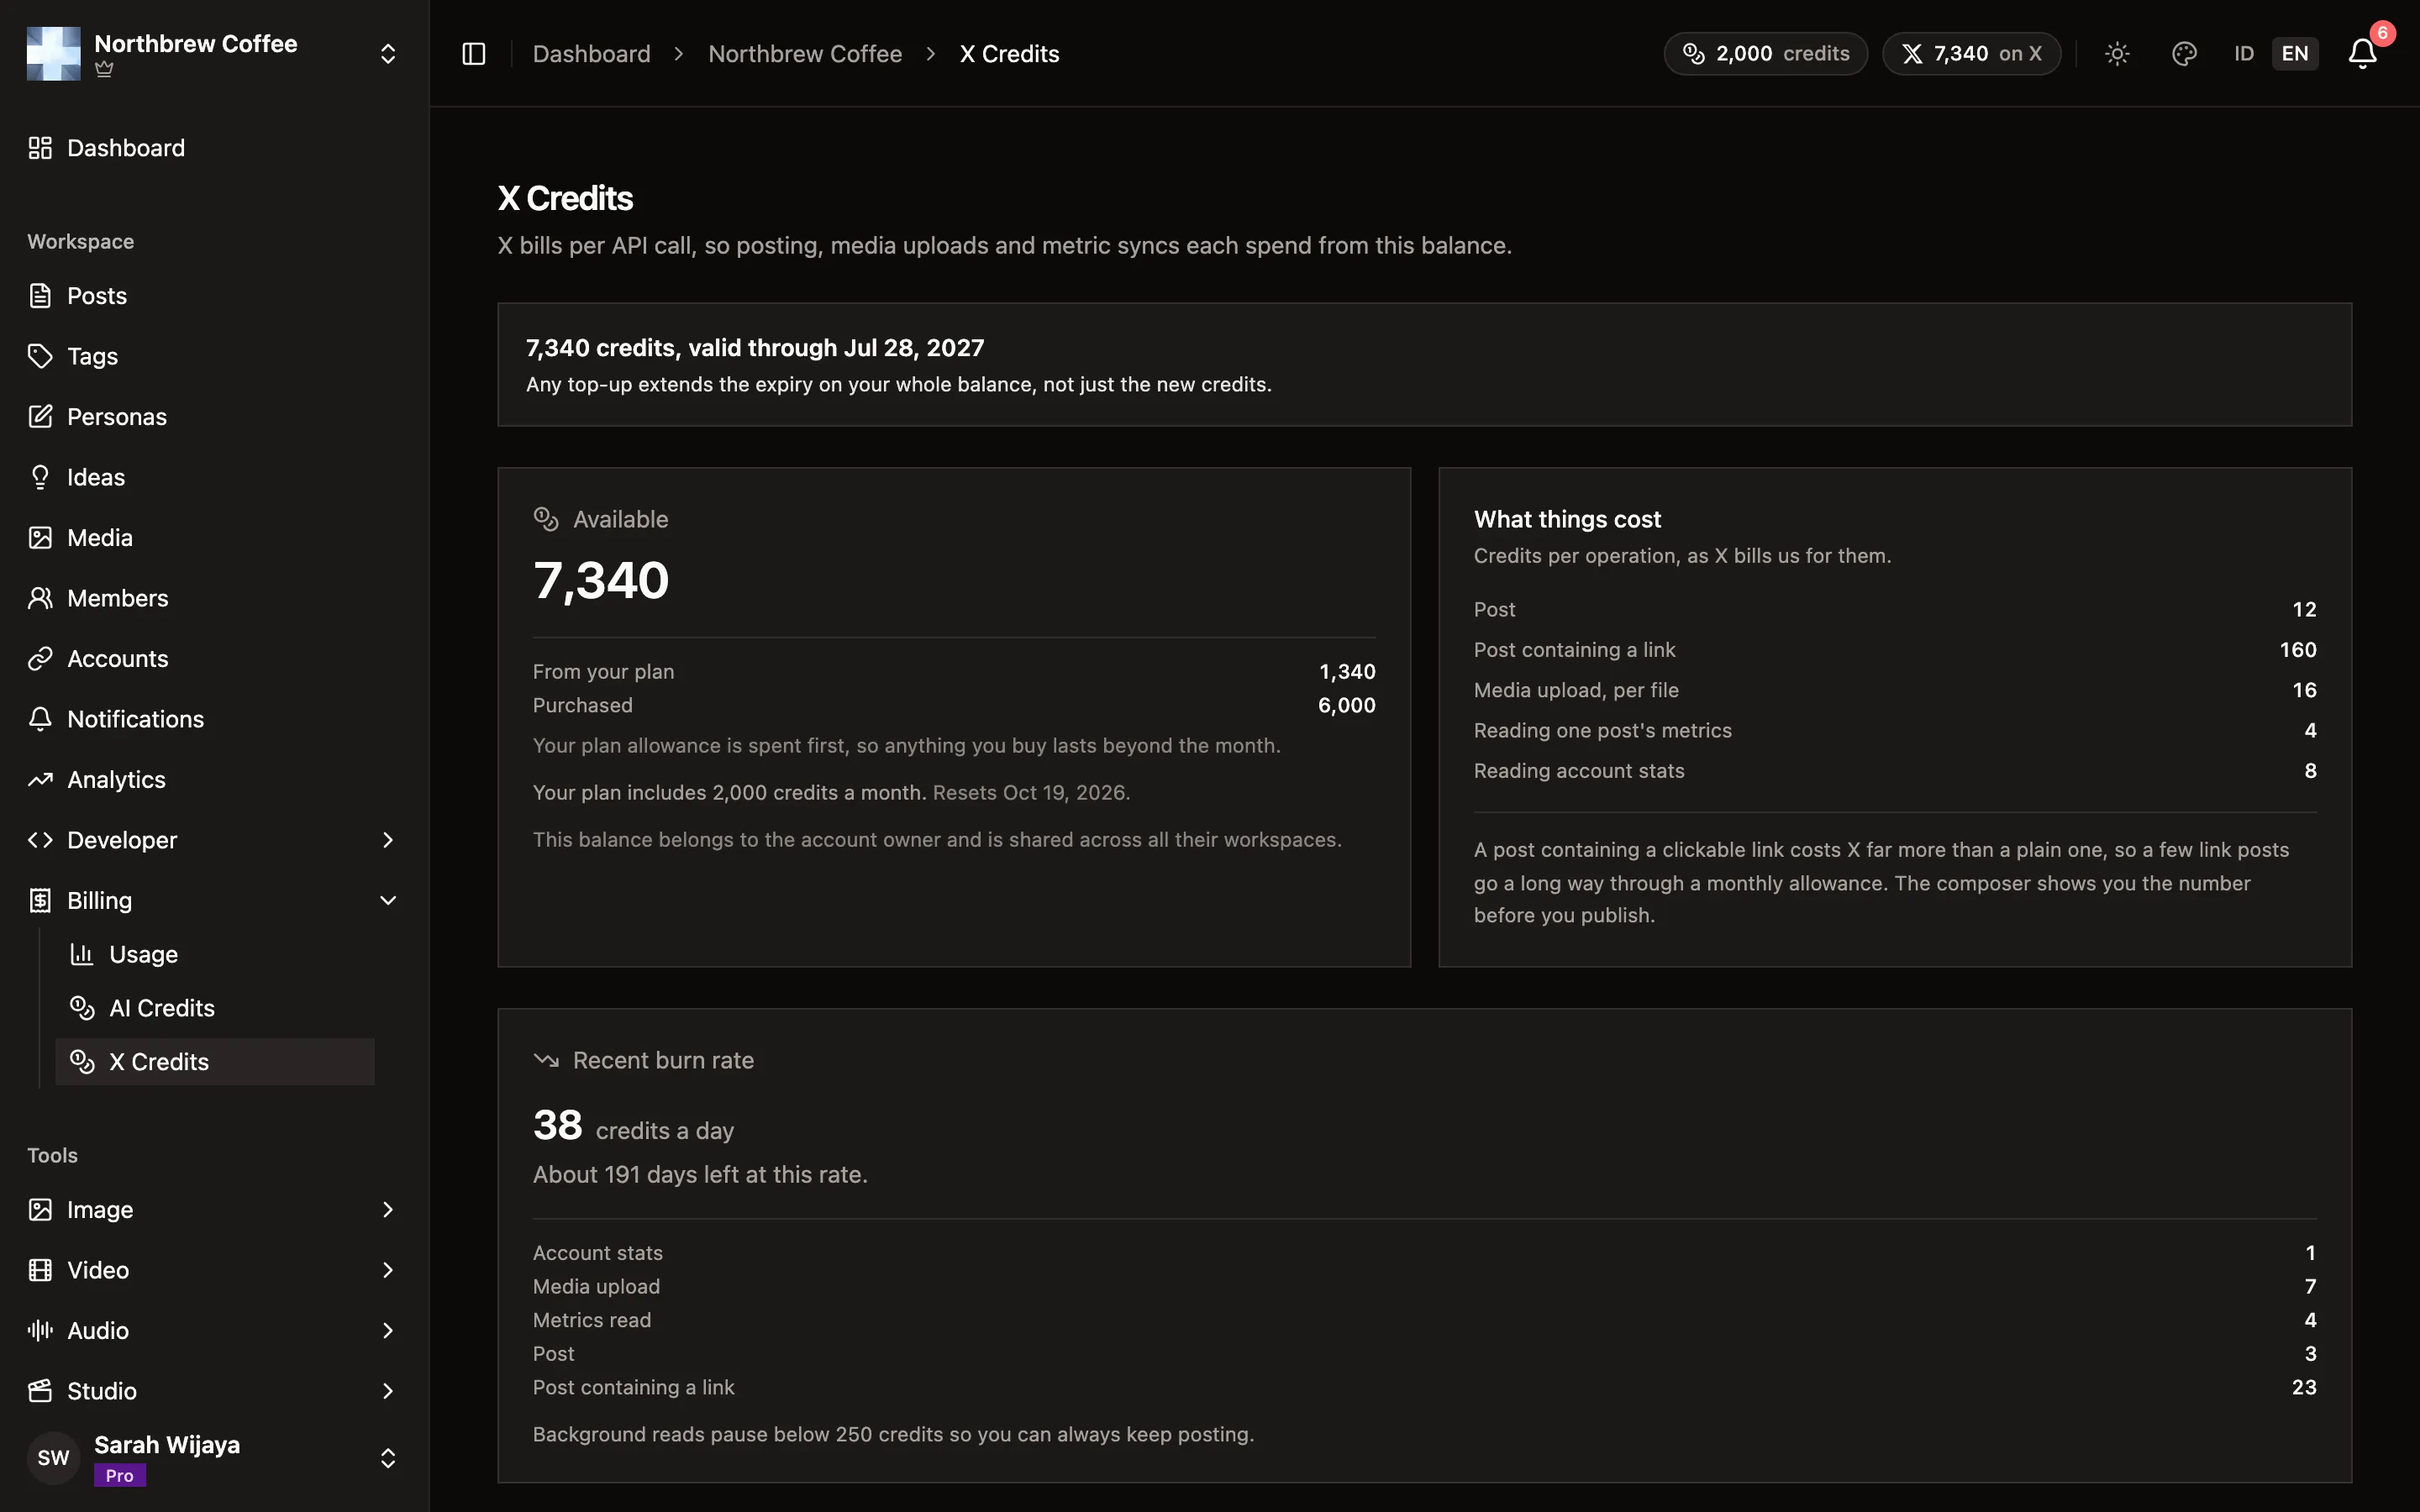The height and width of the screenshot is (1512, 2420).
Task: Click the 7,340 on X pill
Action: tap(1971, 54)
